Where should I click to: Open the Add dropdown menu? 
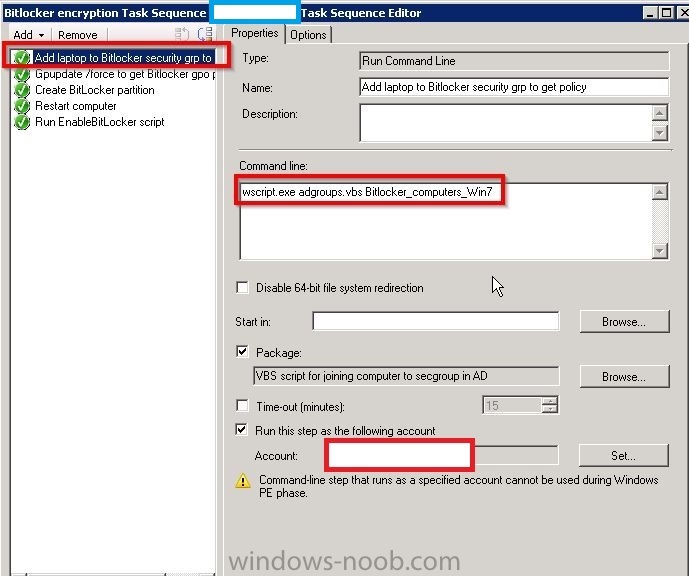tap(29, 35)
